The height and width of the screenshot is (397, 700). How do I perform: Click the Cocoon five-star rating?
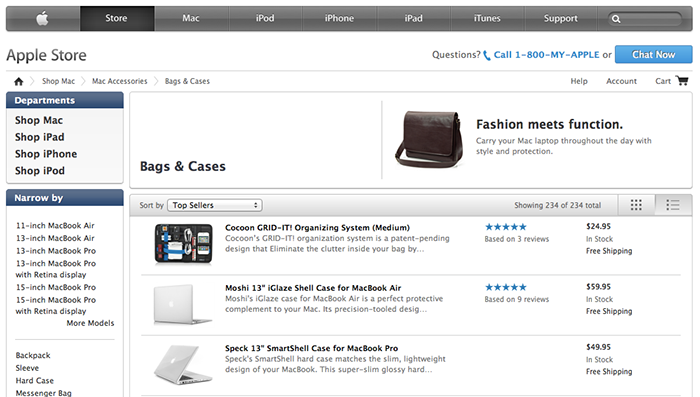point(506,227)
